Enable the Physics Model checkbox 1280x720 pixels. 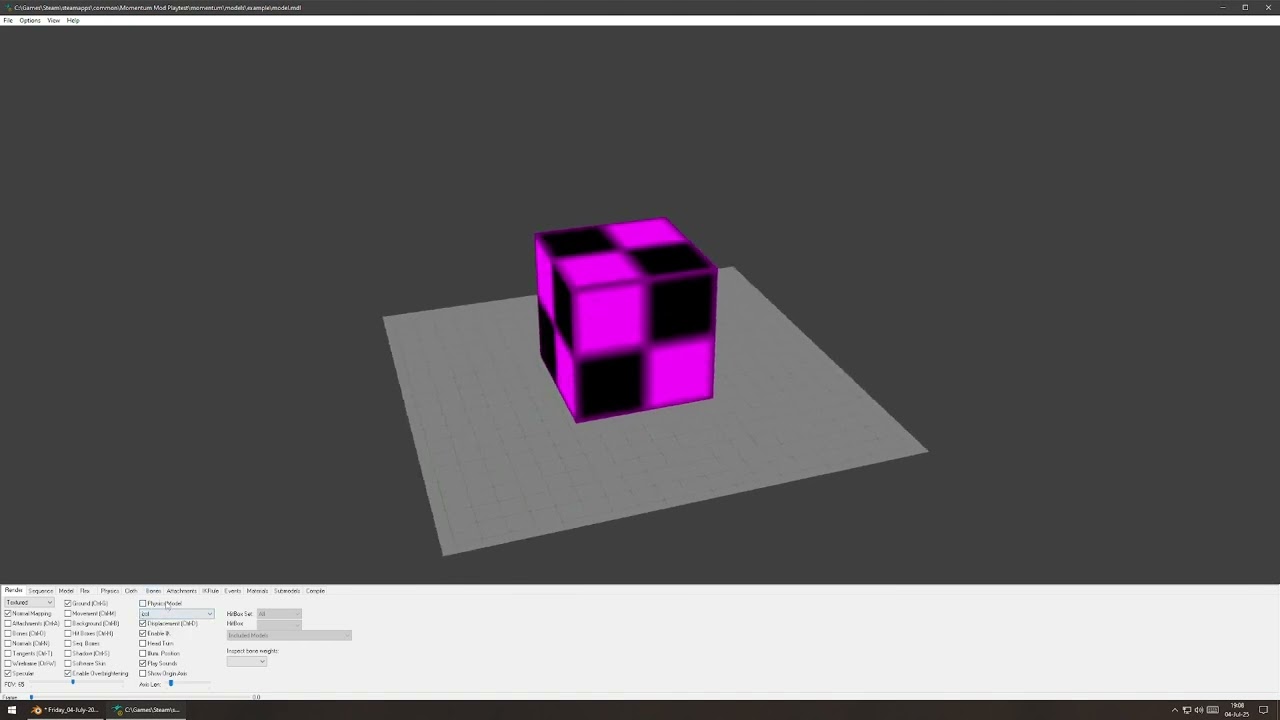[x=143, y=604]
